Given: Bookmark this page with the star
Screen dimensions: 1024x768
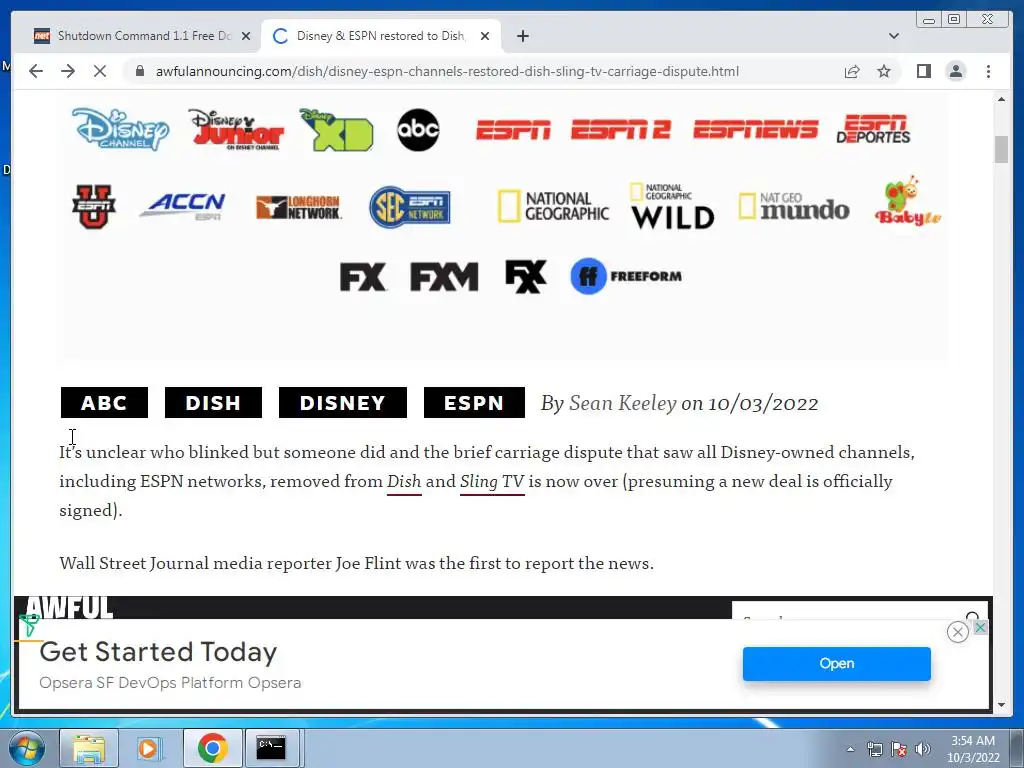Looking at the screenshot, I should pyautogui.click(x=884, y=71).
